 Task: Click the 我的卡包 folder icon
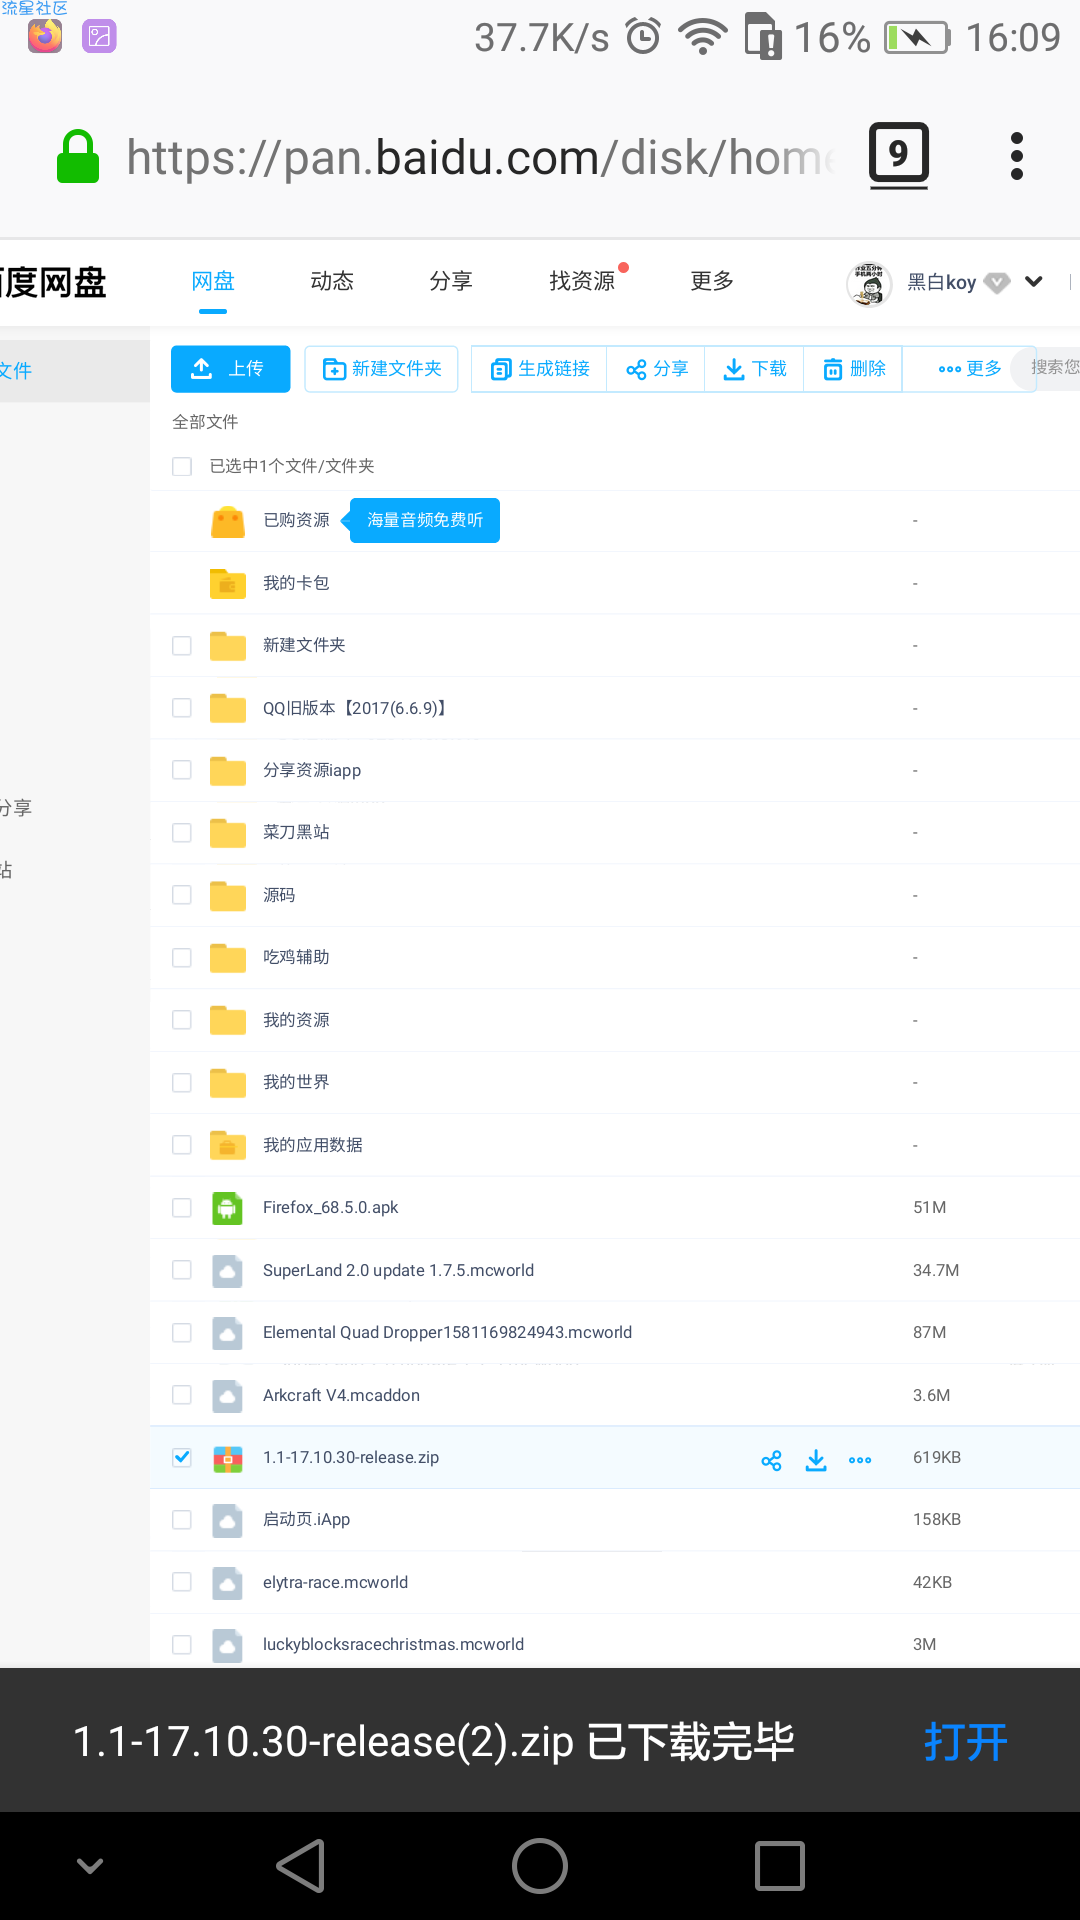coord(228,583)
